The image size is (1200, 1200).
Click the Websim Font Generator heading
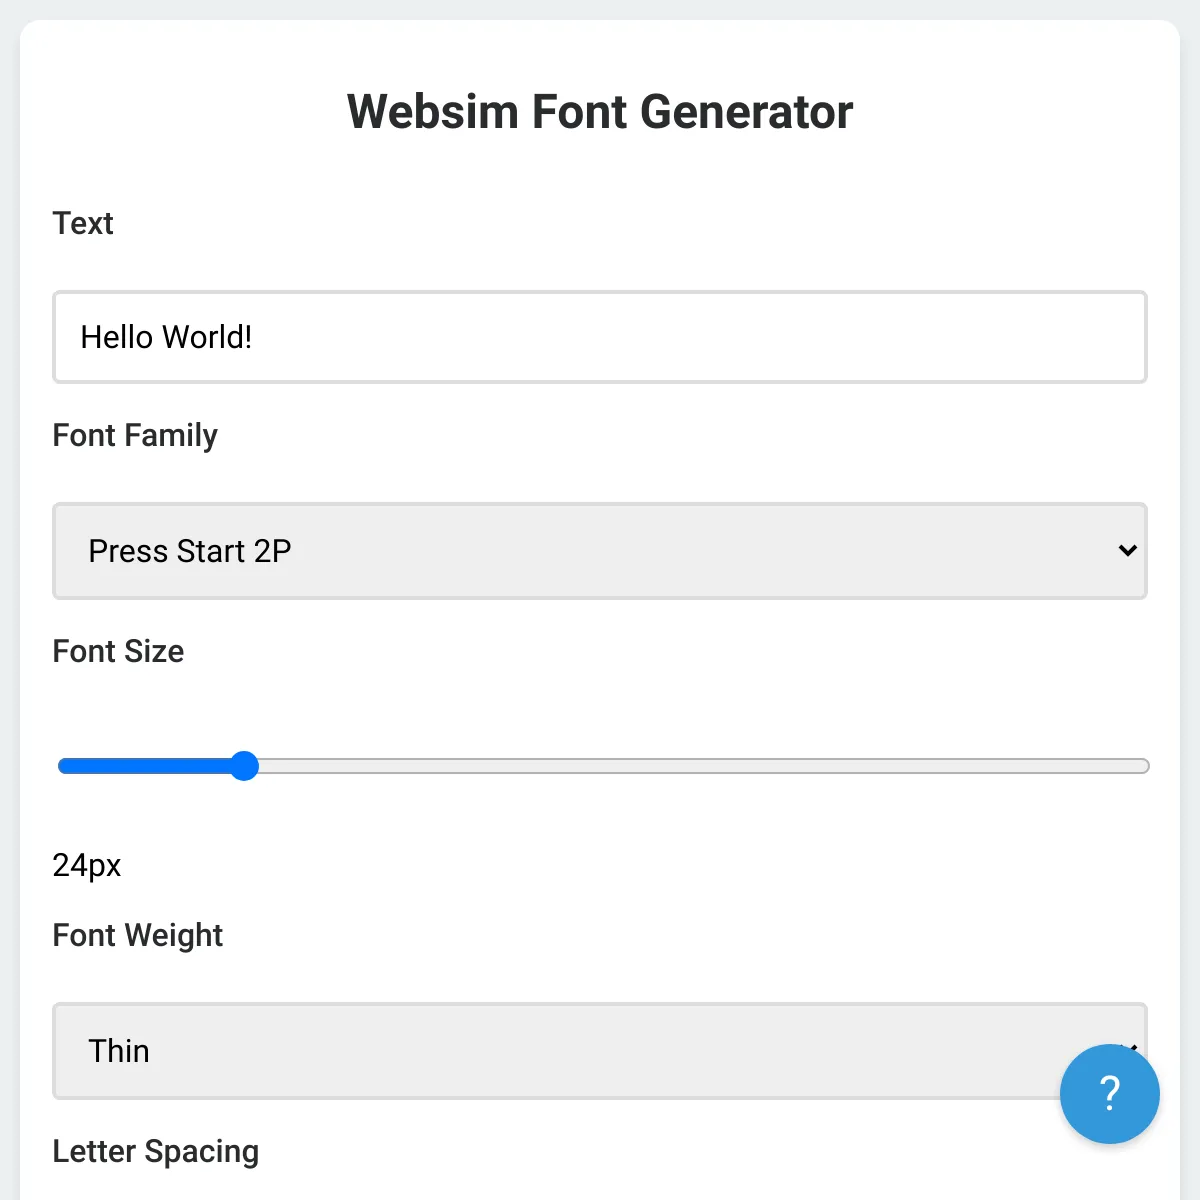tap(600, 111)
